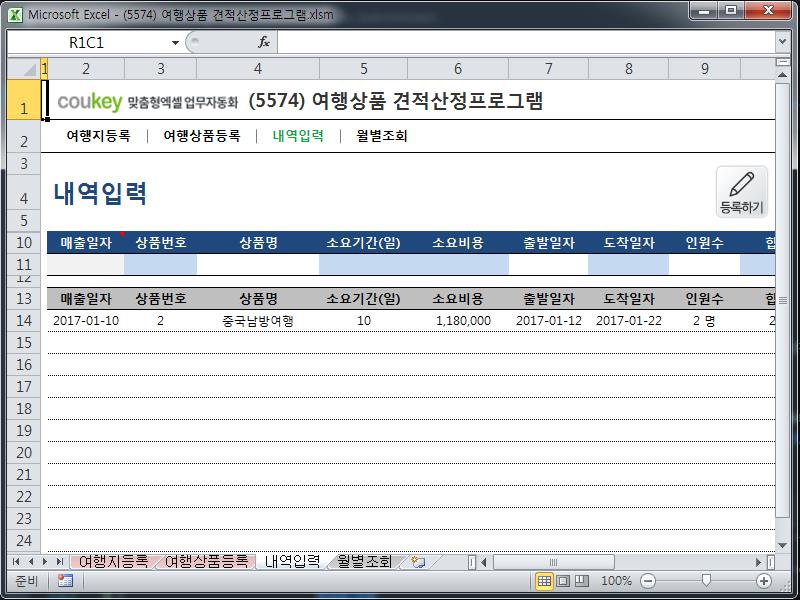Click the Name Box showing R1C1
This screenshot has height=600, width=800.
pyautogui.click(x=87, y=43)
